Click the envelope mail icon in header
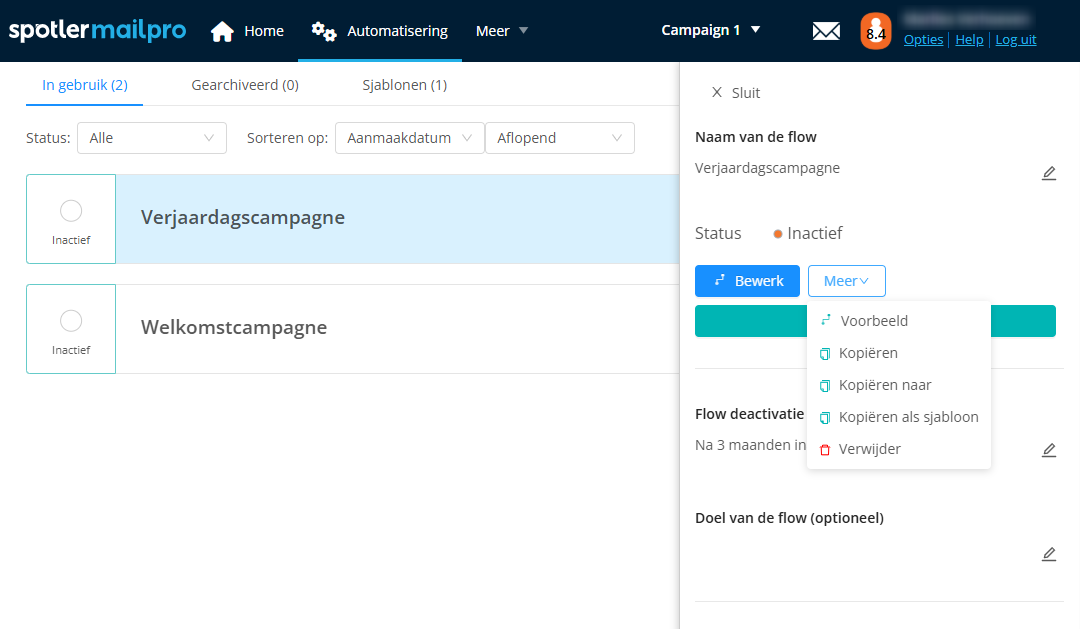Screen dimensions: 1080x629 point(826,31)
